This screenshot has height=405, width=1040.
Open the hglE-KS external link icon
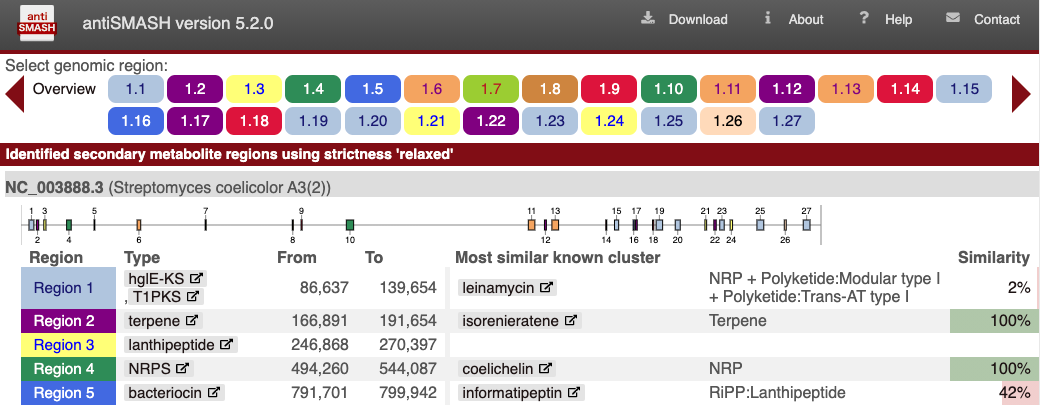point(196,278)
